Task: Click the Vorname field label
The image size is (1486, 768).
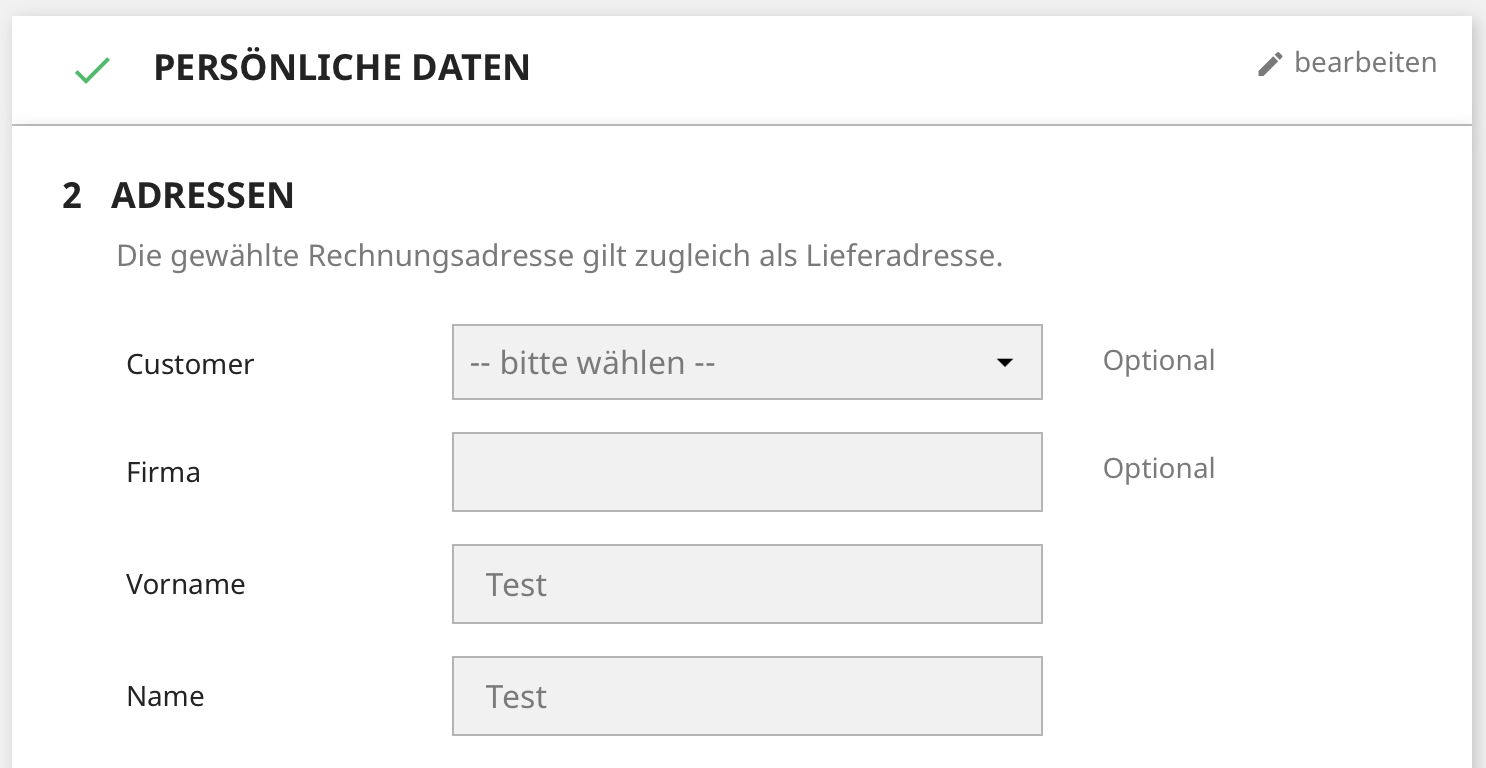Action: 185,584
